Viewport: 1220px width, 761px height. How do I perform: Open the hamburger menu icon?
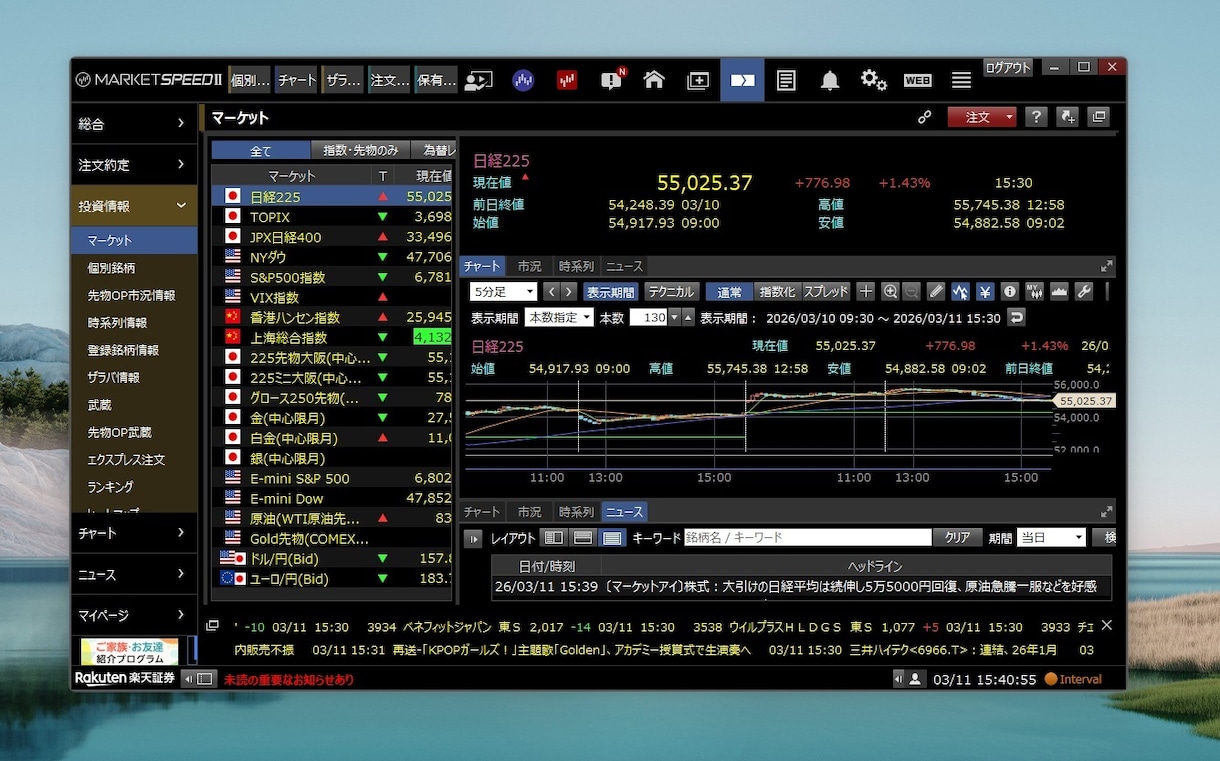(961, 80)
